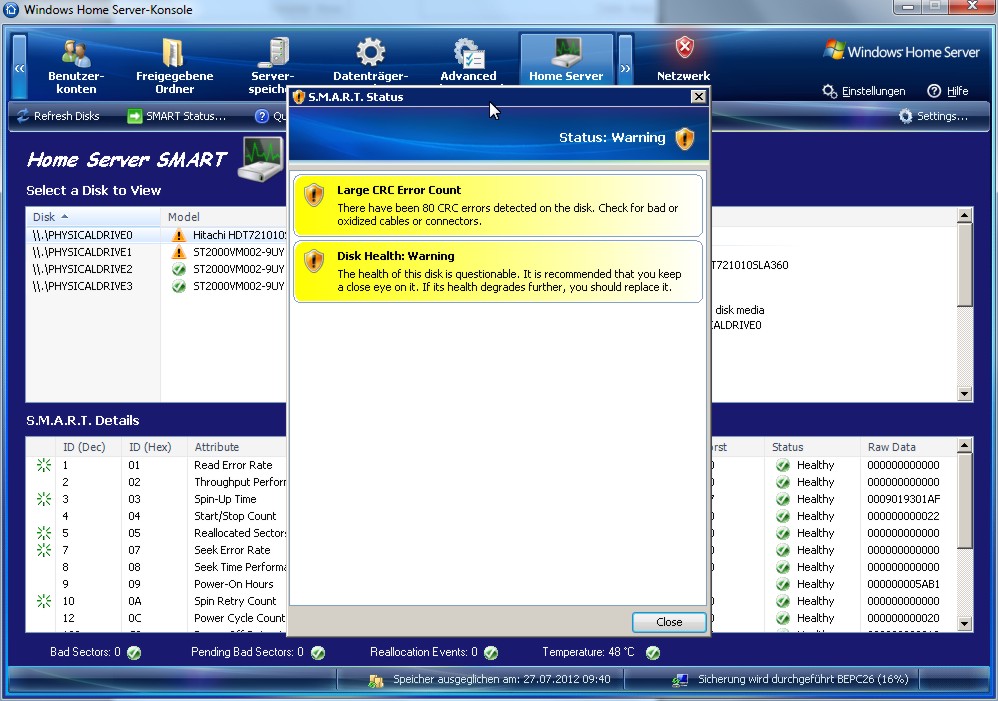Click the Healthy check icon for raw data 0009019301AF
The width and height of the screenshot is (998, 701).
pyautogui.click(x=783, y=499)
